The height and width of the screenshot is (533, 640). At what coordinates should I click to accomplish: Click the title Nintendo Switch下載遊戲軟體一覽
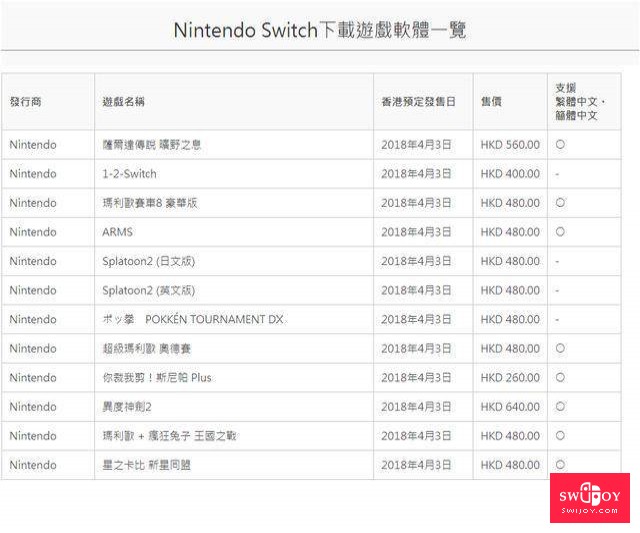click(320, 30)
